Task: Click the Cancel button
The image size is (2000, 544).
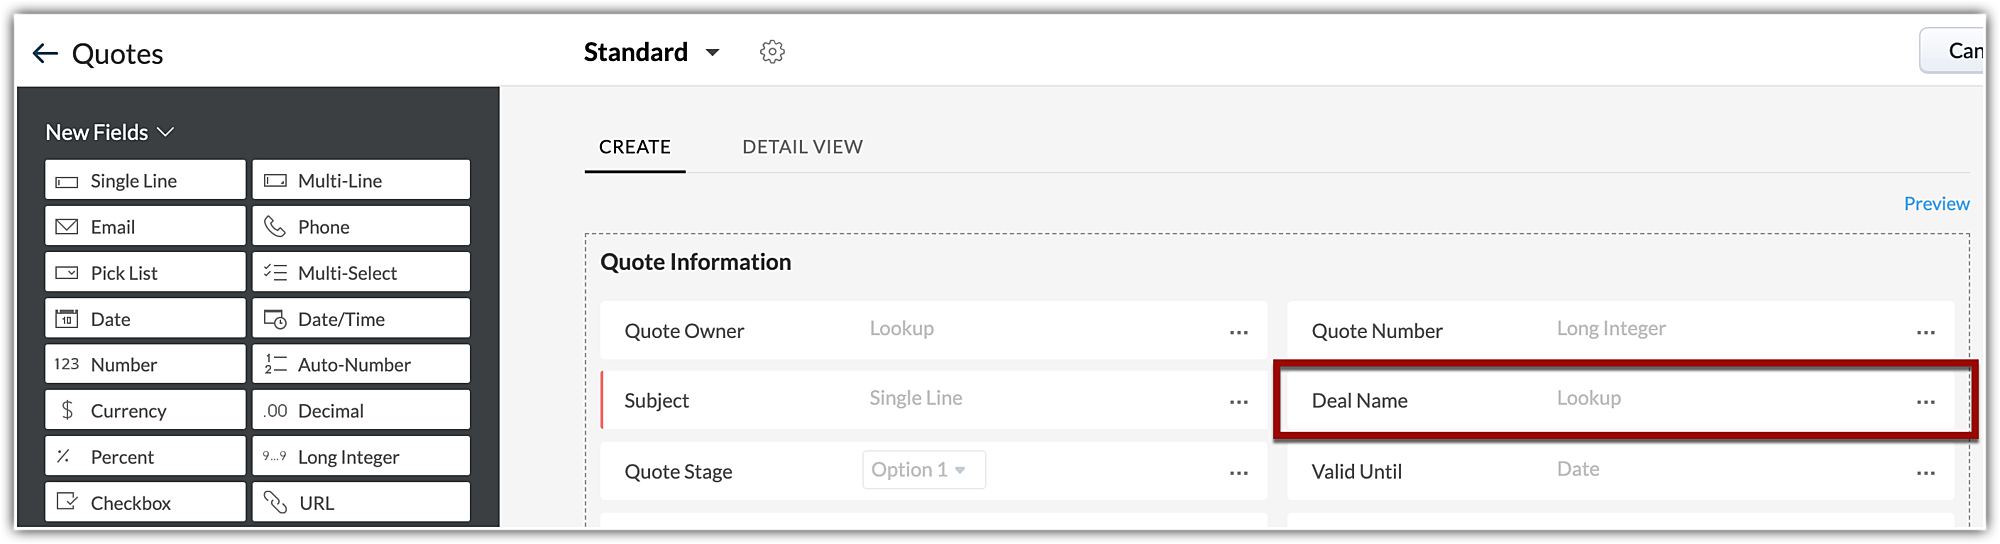Action: 1956,51
